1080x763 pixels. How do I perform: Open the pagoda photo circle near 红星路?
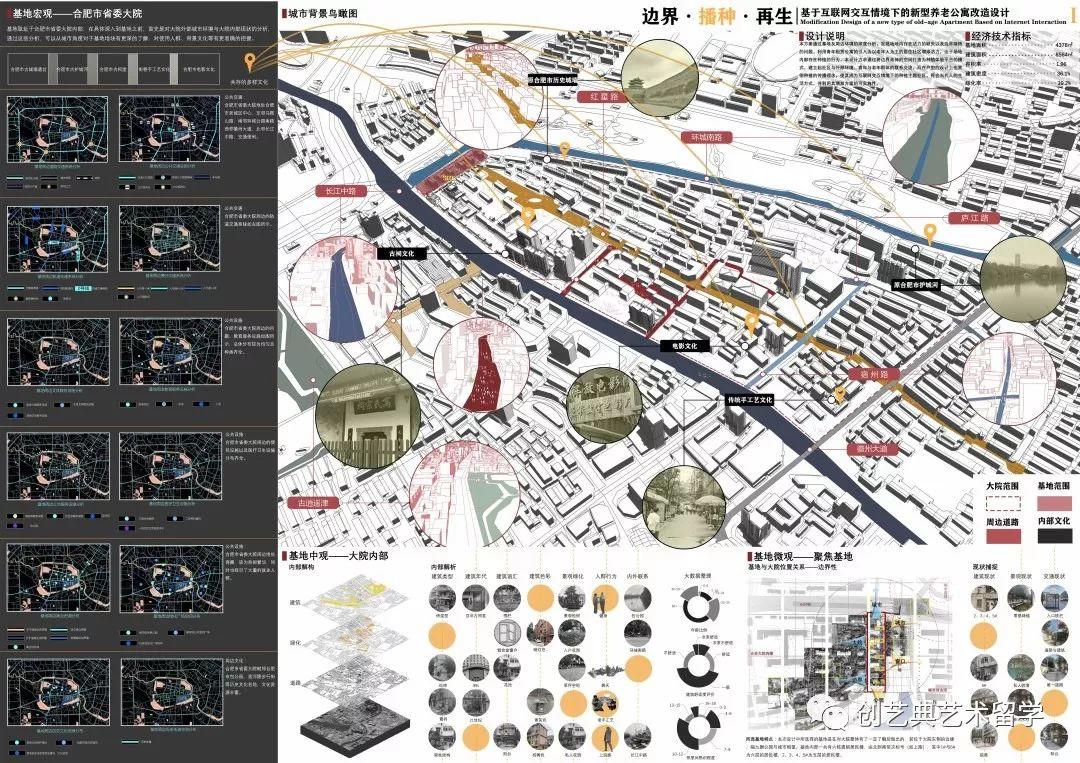click(x=659, y=77)
